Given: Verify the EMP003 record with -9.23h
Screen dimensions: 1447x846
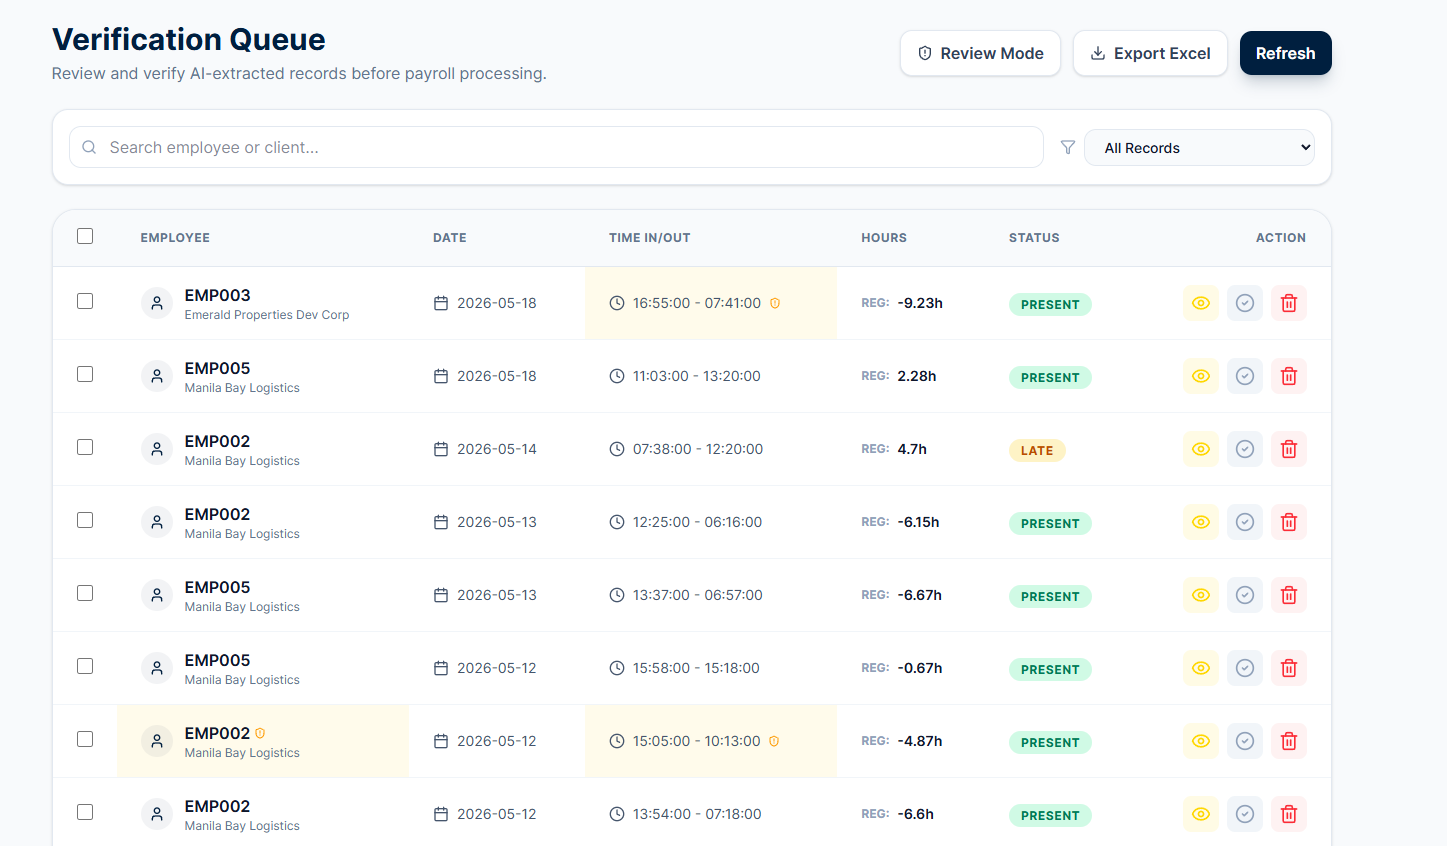Looking at the screenshot, I should (1245, 303).
